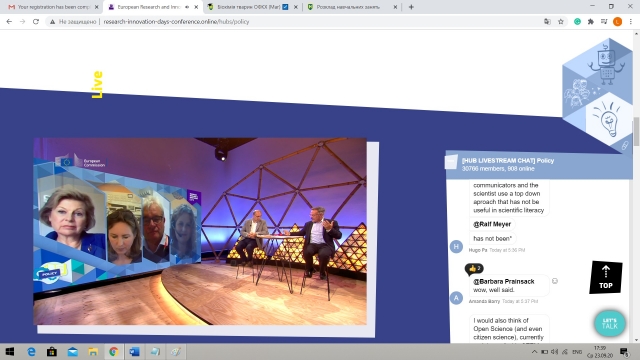Click the black TOP scroll-to-top button
This screenshot has width=640, height=360.
pos(606,278)
